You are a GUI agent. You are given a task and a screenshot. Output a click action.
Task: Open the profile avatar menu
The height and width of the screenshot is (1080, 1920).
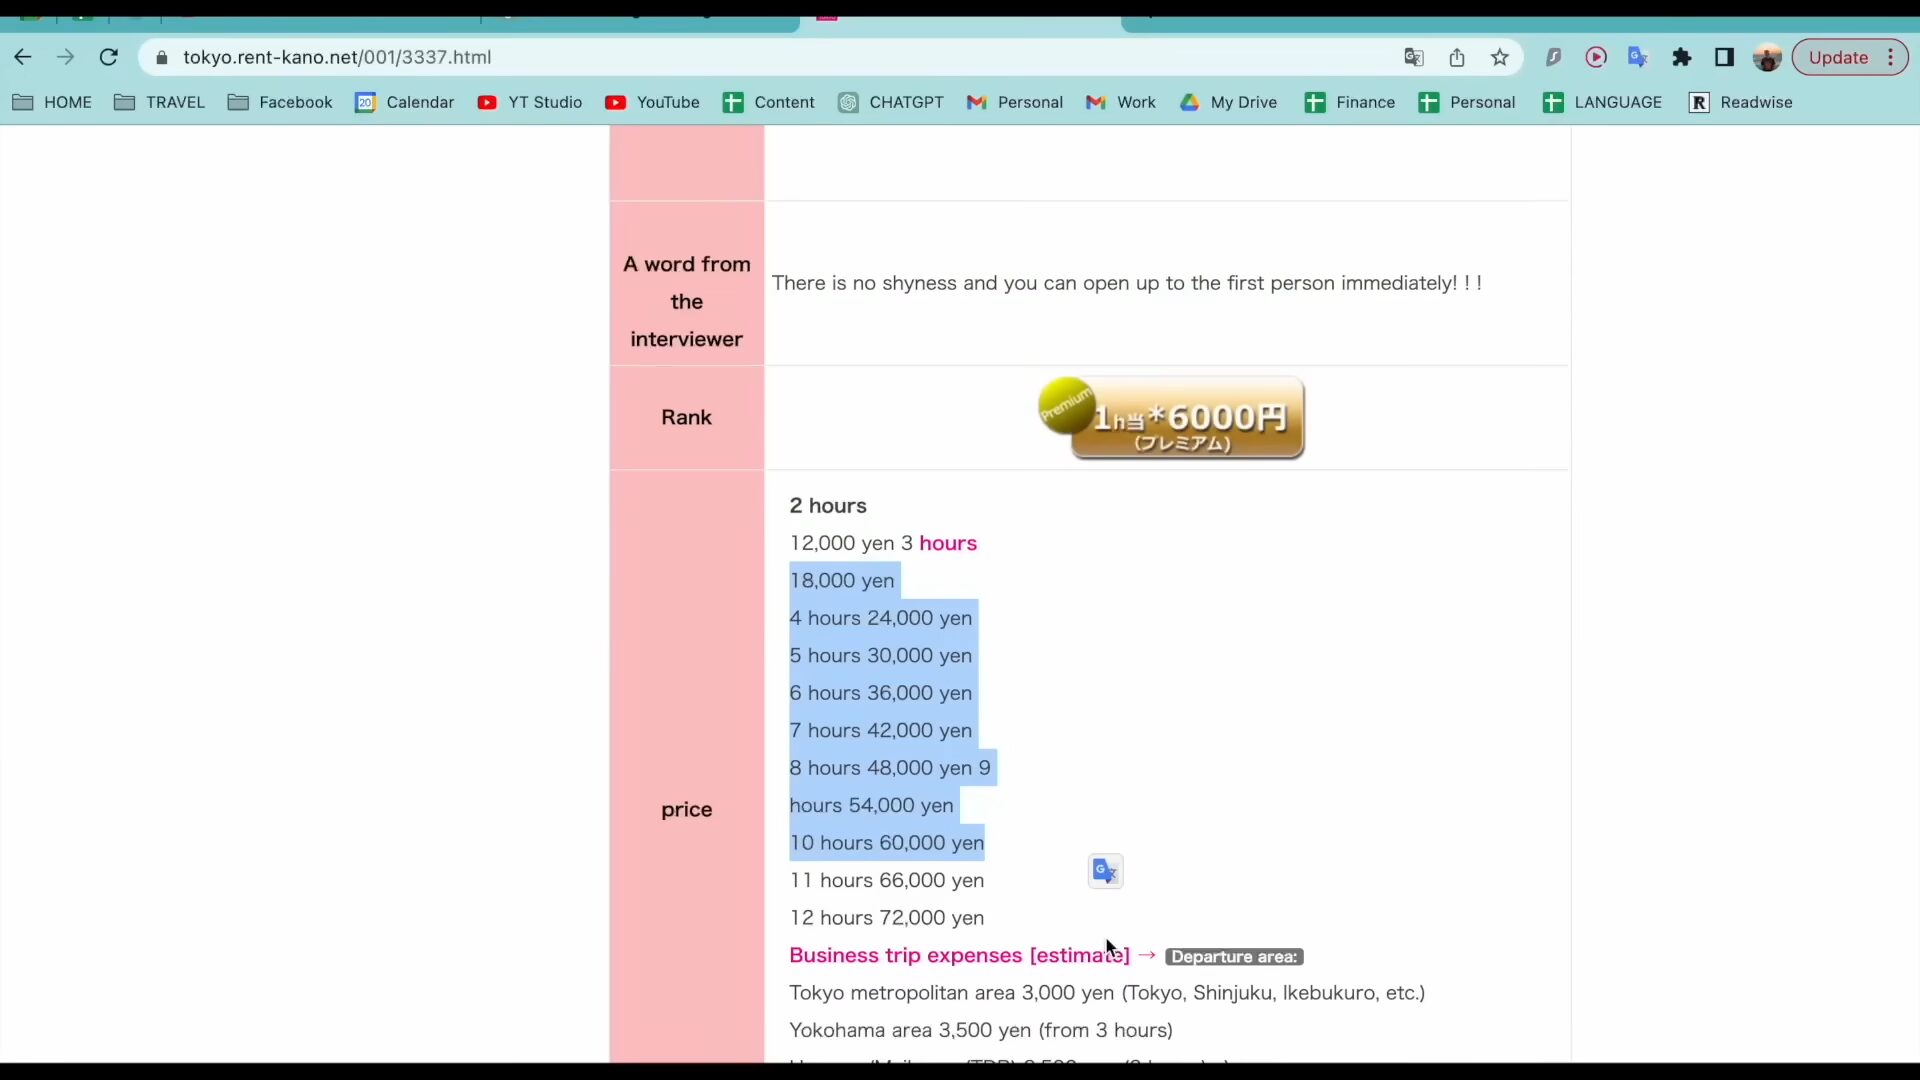click(x=1767, y=57)
